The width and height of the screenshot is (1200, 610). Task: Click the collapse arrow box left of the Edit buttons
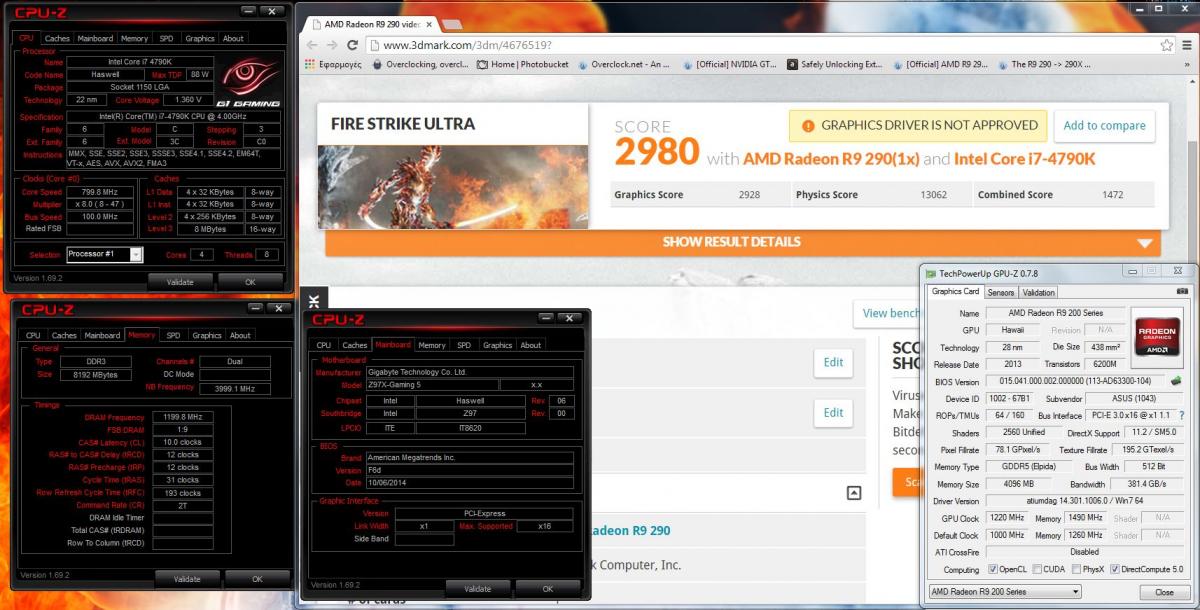(x=853, y=493)
